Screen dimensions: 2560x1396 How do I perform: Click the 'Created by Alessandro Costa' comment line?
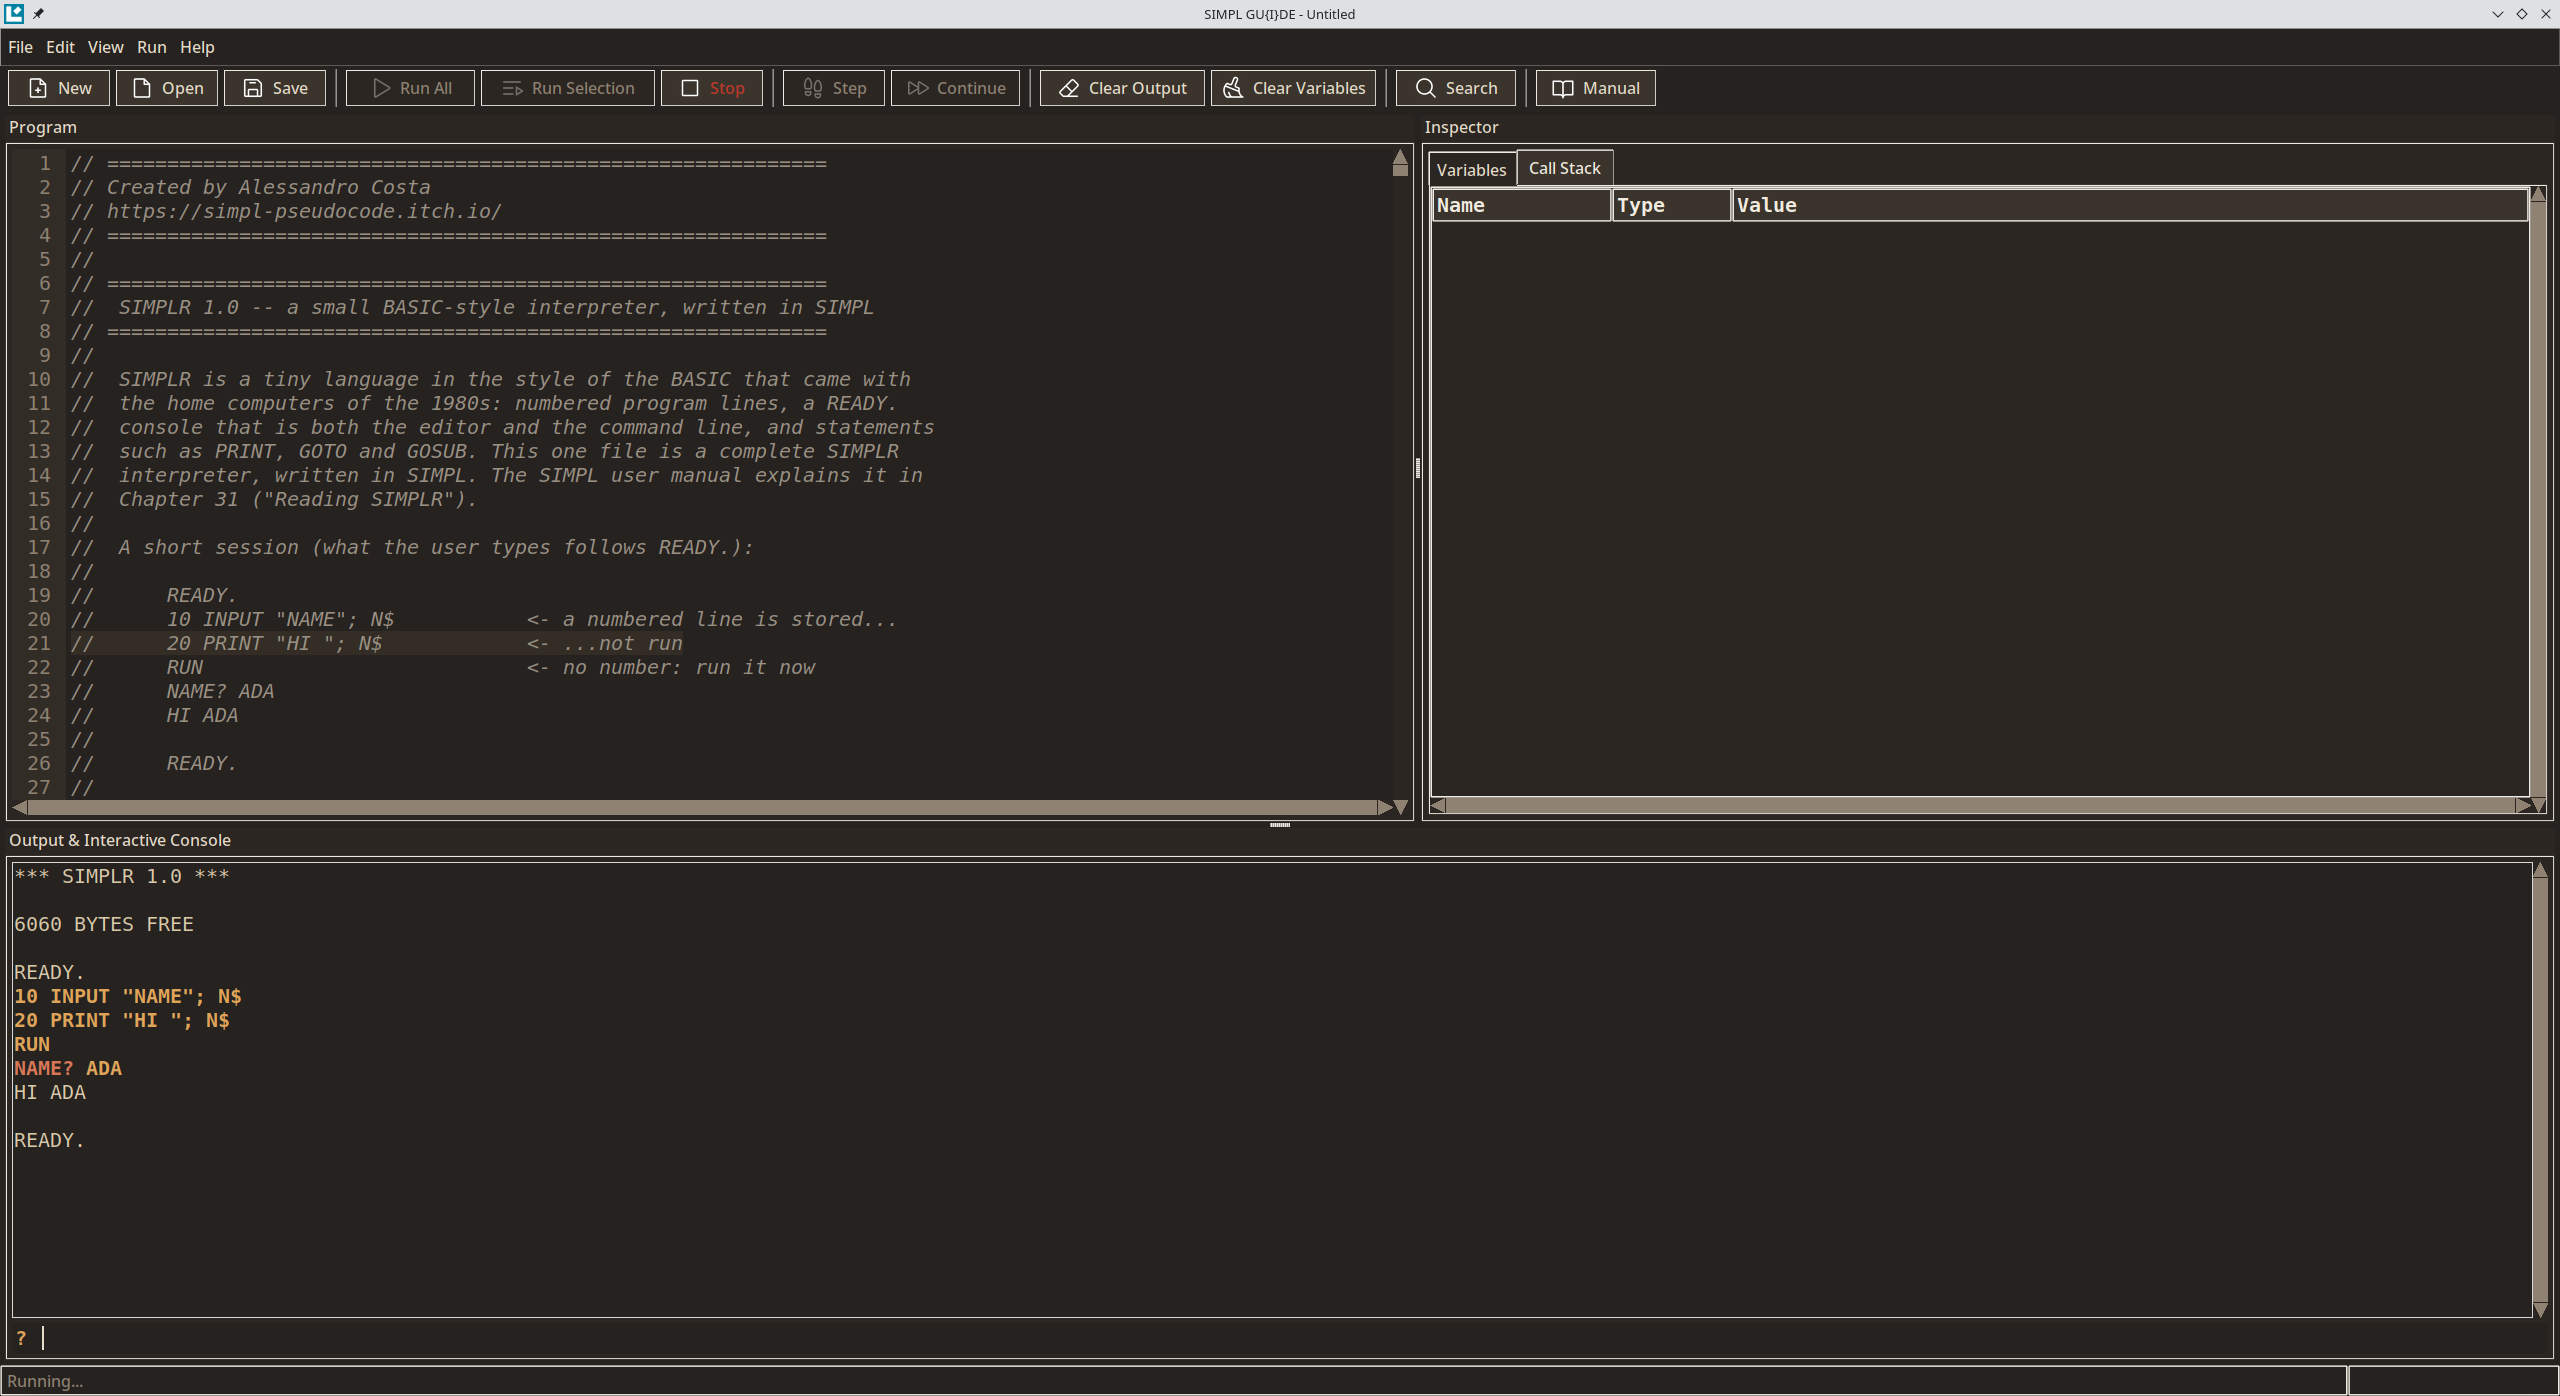pyautogui.click(x=250, y=187)
